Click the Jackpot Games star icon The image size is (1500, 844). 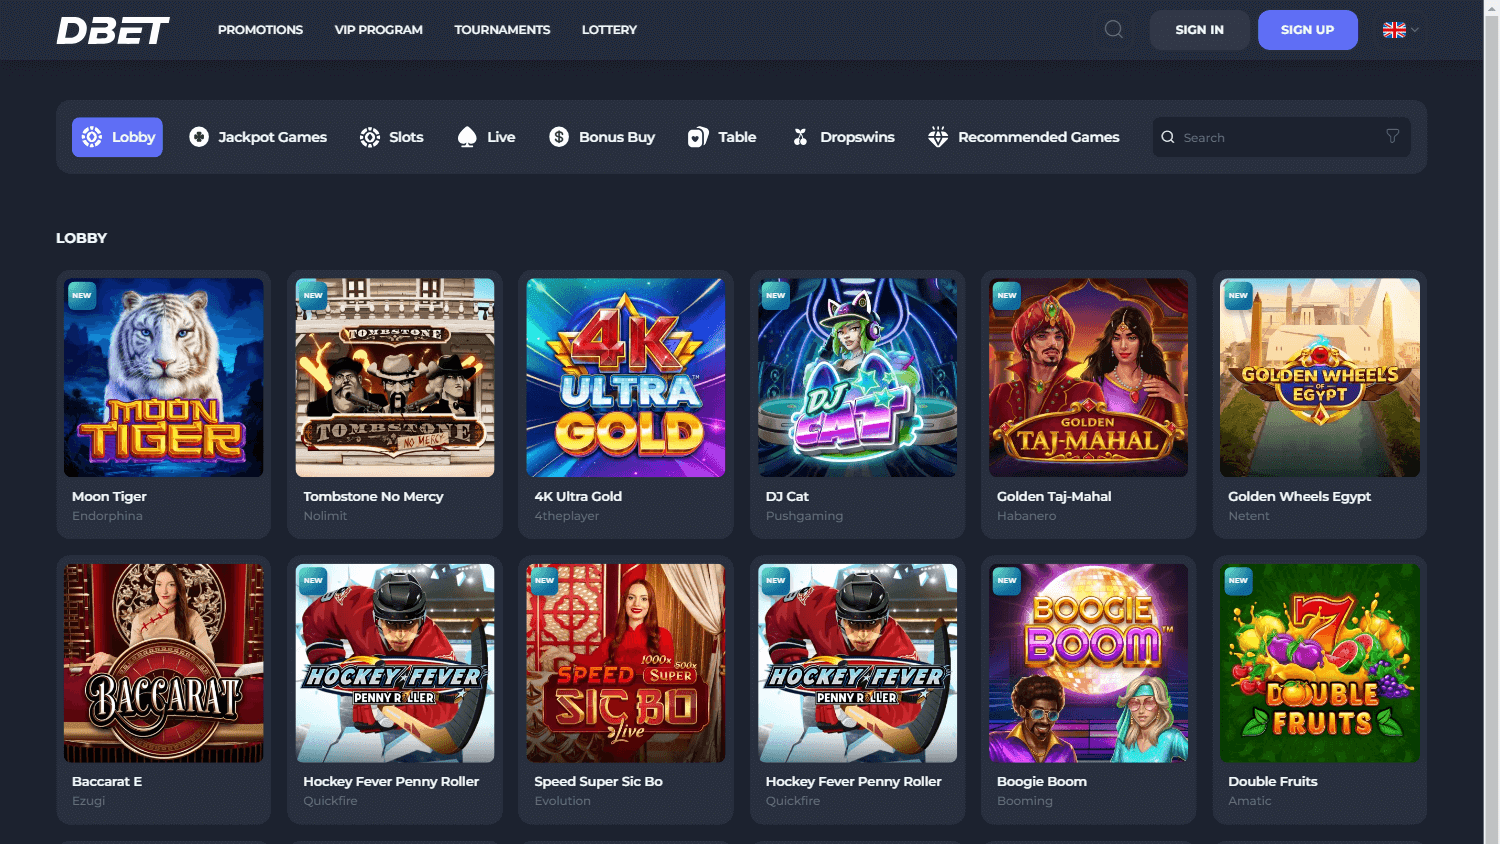(x=199, y=137)
